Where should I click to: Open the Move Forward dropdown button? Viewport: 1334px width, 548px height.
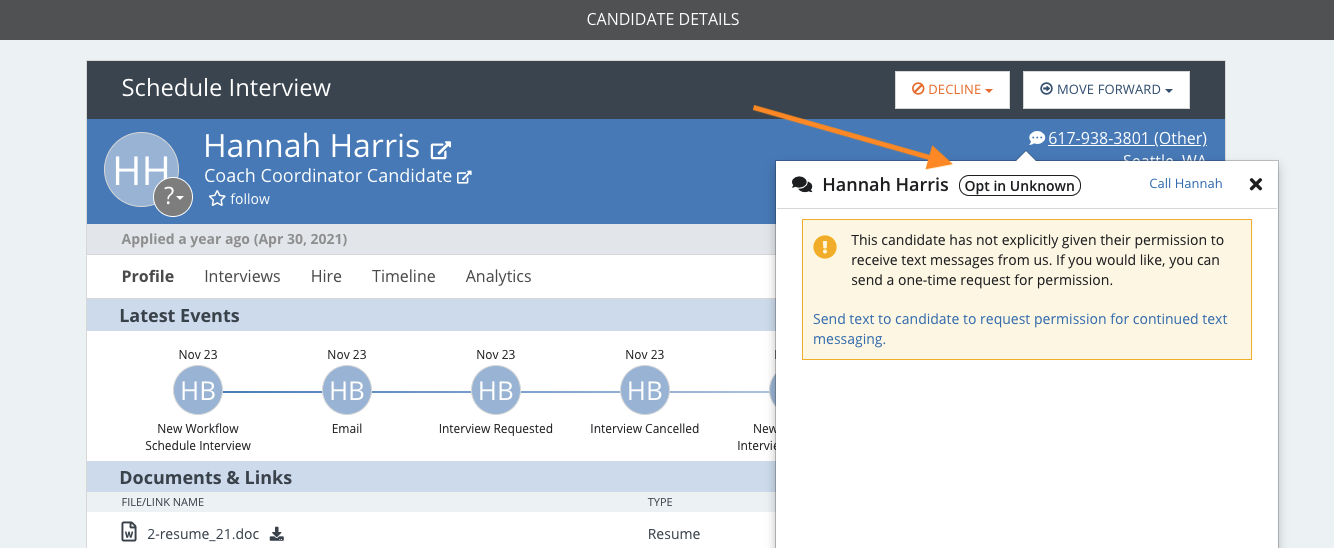point(1106,90)
